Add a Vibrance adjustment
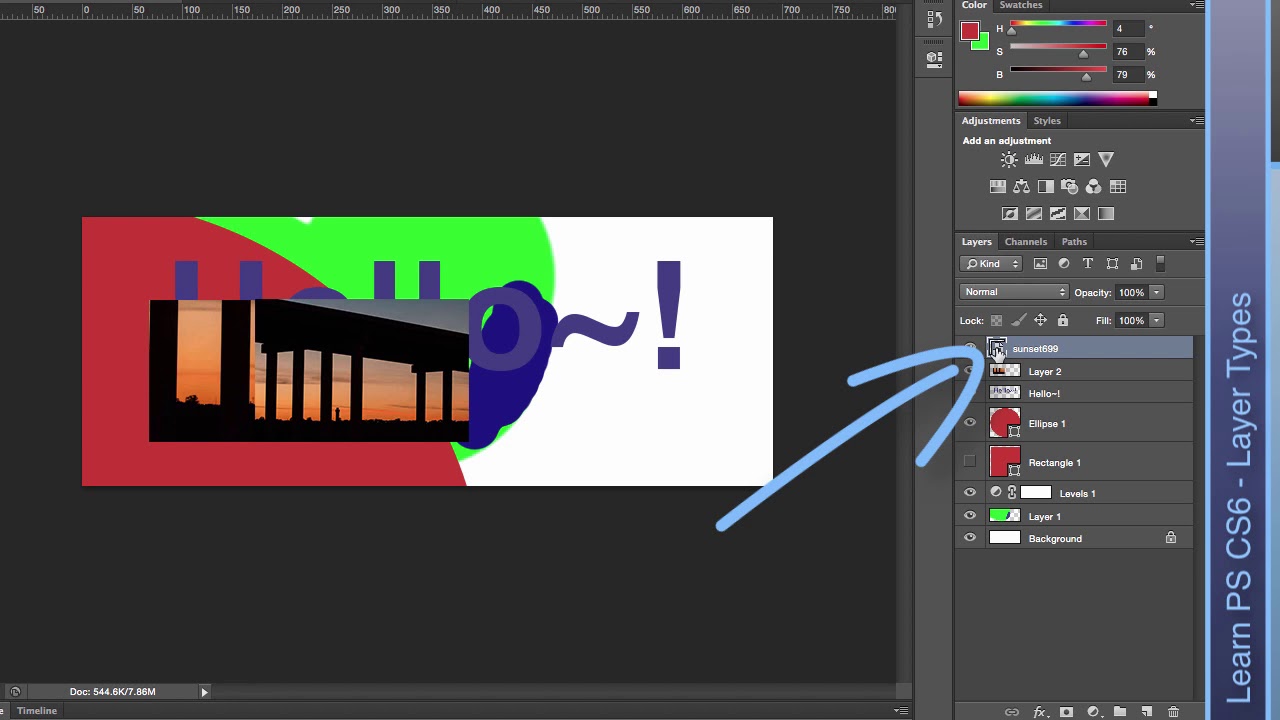 [x=1106, y=160]
